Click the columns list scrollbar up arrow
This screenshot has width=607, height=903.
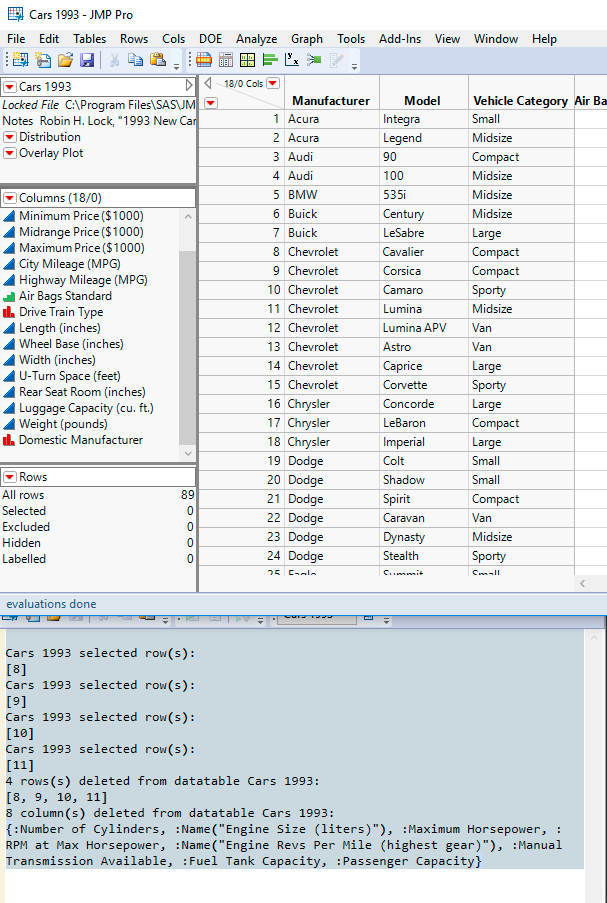pos(188,217)
